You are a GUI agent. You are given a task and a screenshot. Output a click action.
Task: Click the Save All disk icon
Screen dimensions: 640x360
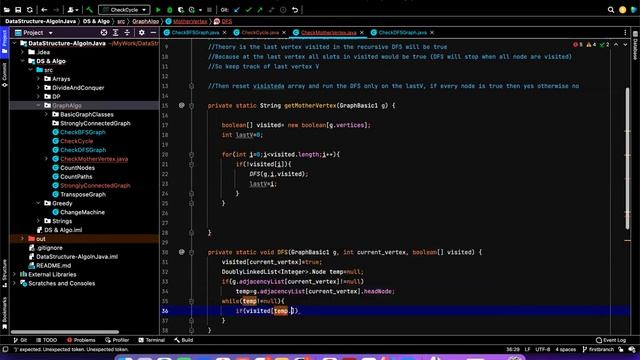[x=18, y=10]
